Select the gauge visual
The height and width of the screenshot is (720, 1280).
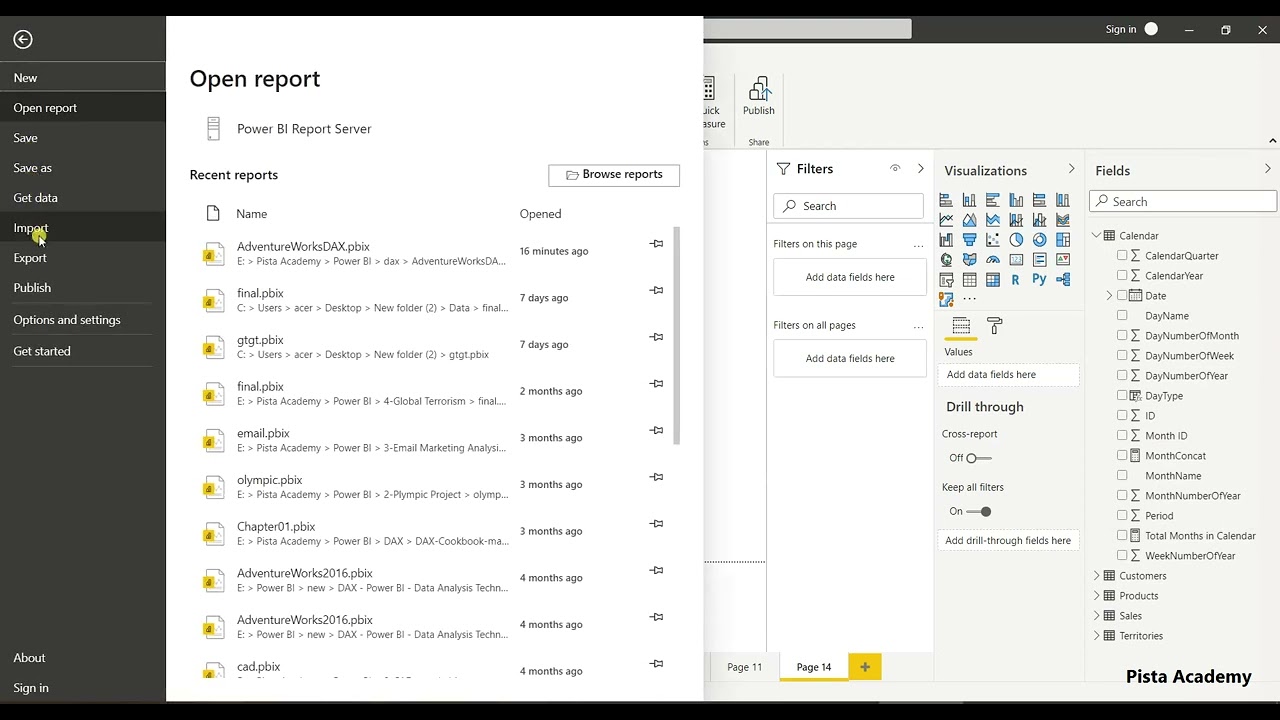[993, 260]
